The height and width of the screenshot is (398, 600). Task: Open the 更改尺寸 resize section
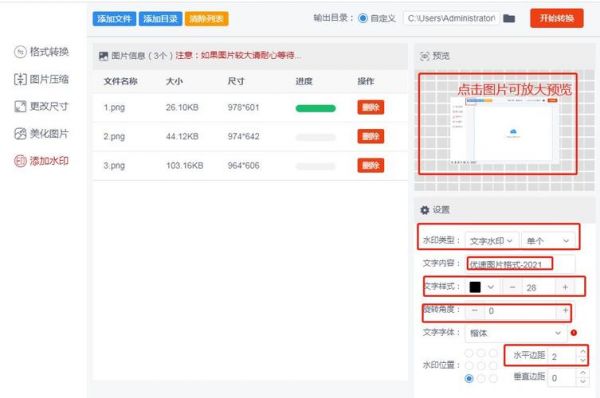(x=41, y=106)
